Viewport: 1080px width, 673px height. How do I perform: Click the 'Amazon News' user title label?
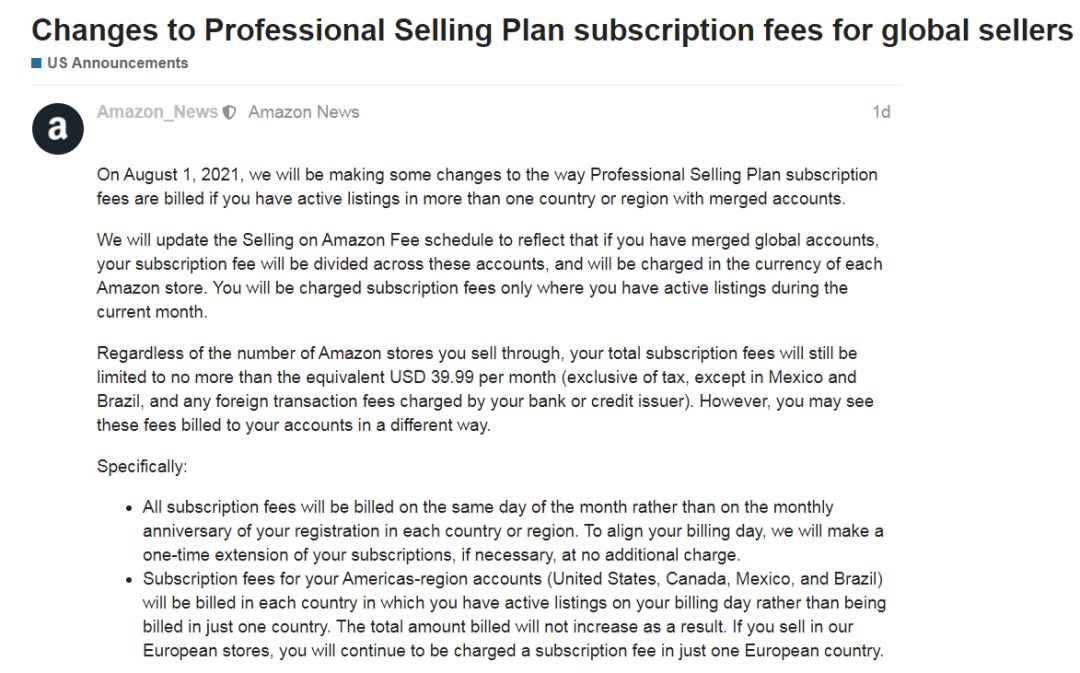coord(304,112)
